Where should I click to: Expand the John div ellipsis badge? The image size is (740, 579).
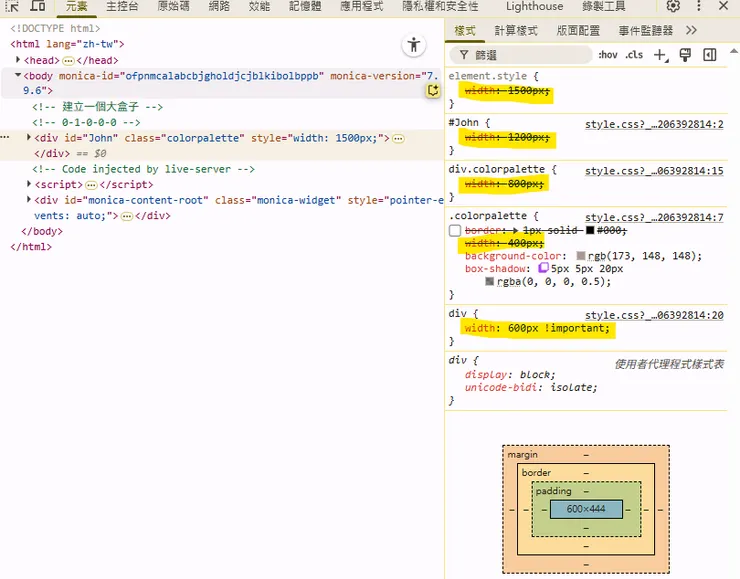point(398,139)
